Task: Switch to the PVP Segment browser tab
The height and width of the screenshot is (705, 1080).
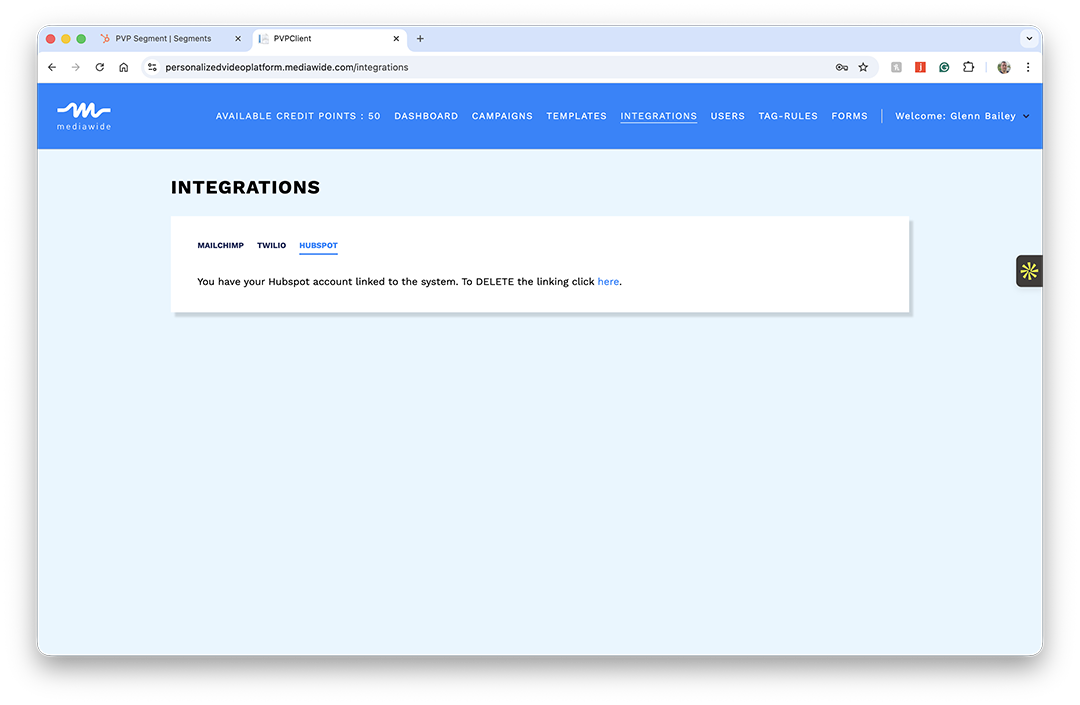Action: point(163,39)
